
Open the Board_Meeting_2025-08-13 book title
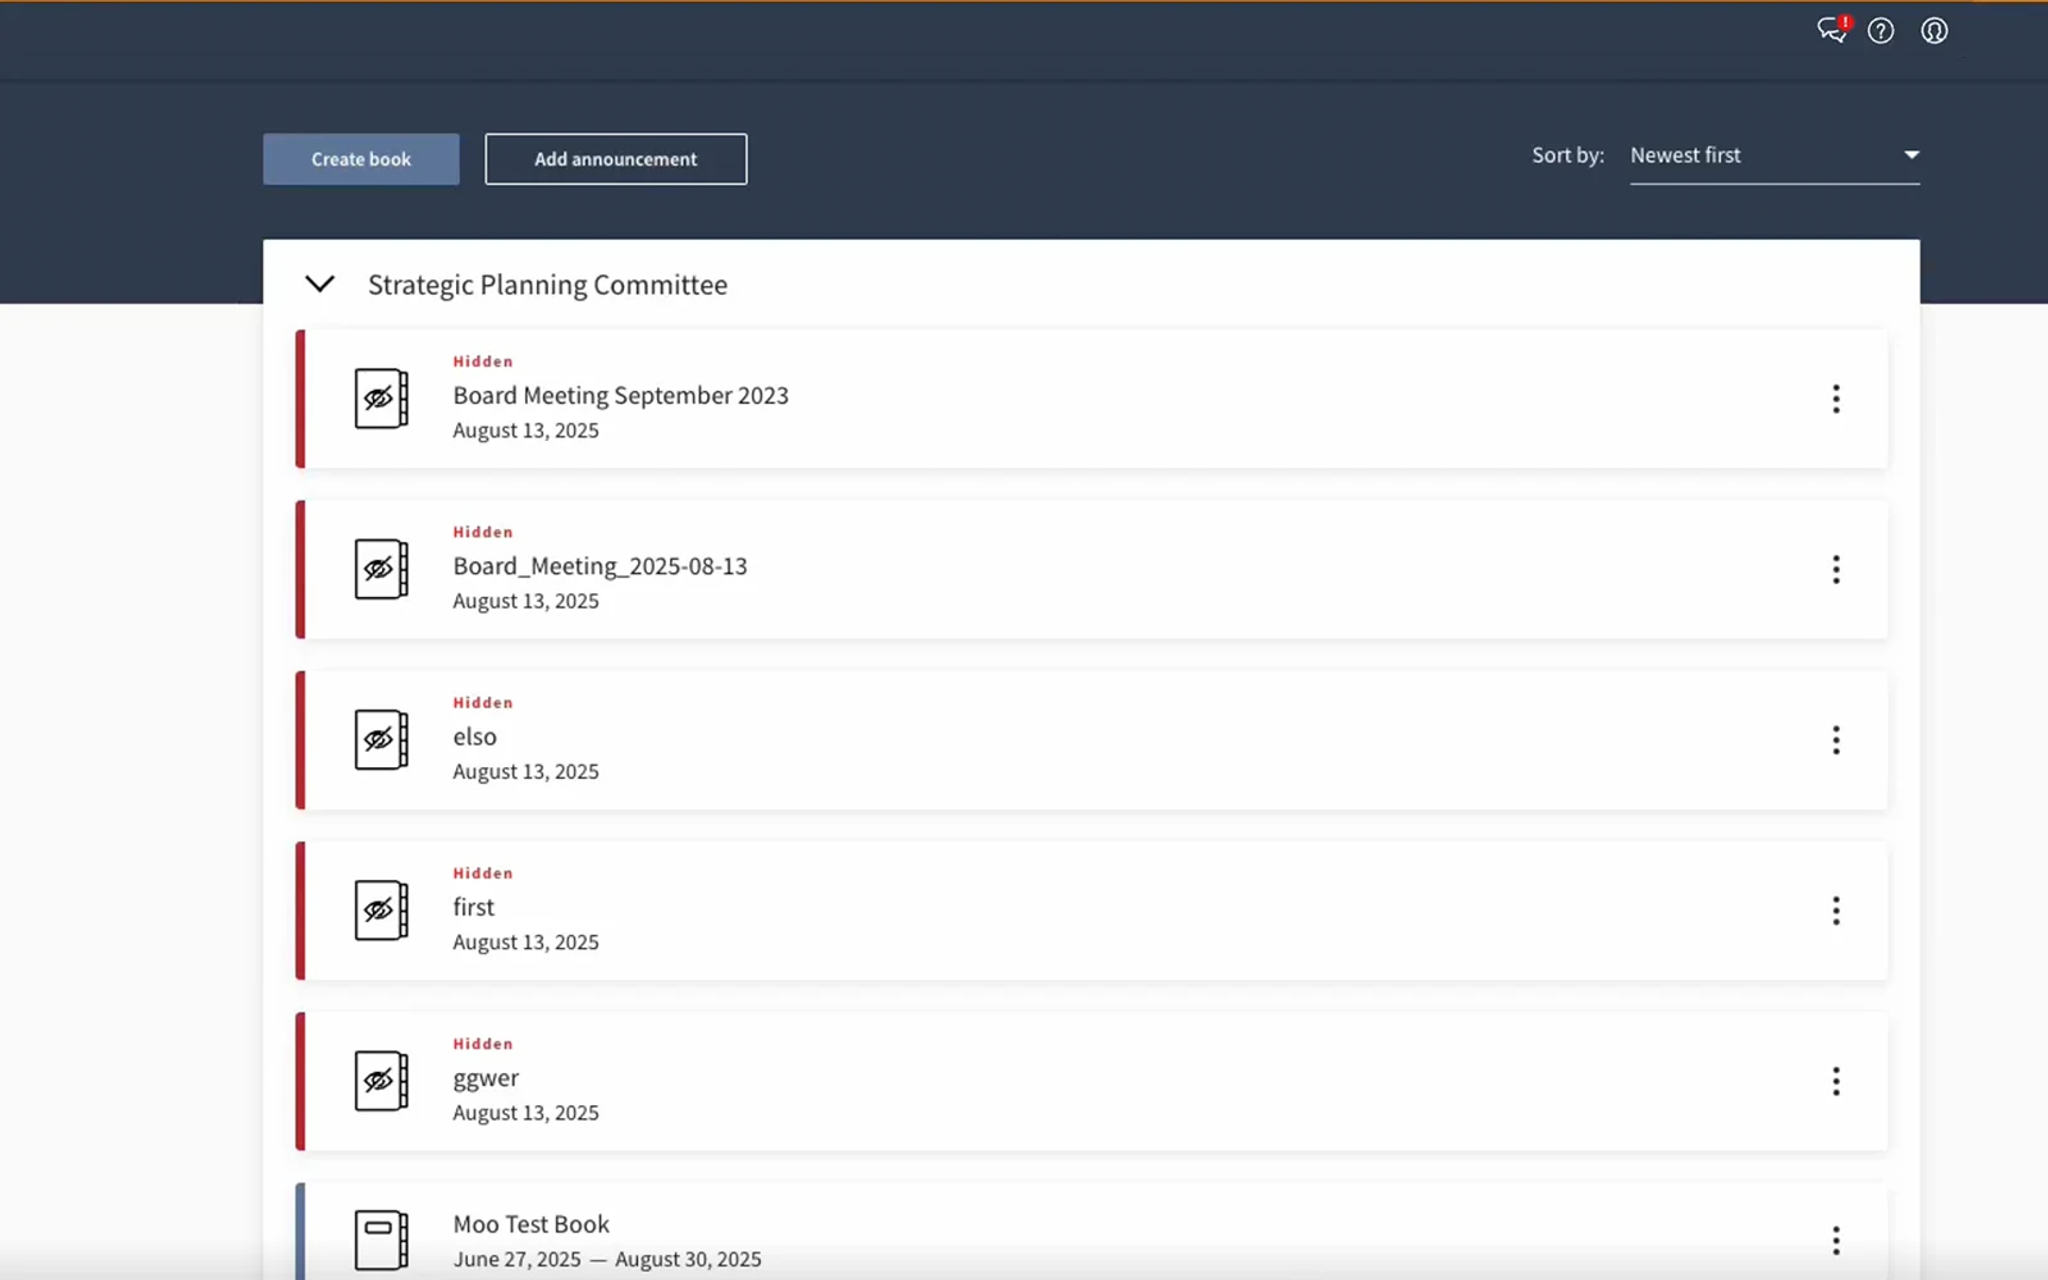pos(600,566)
